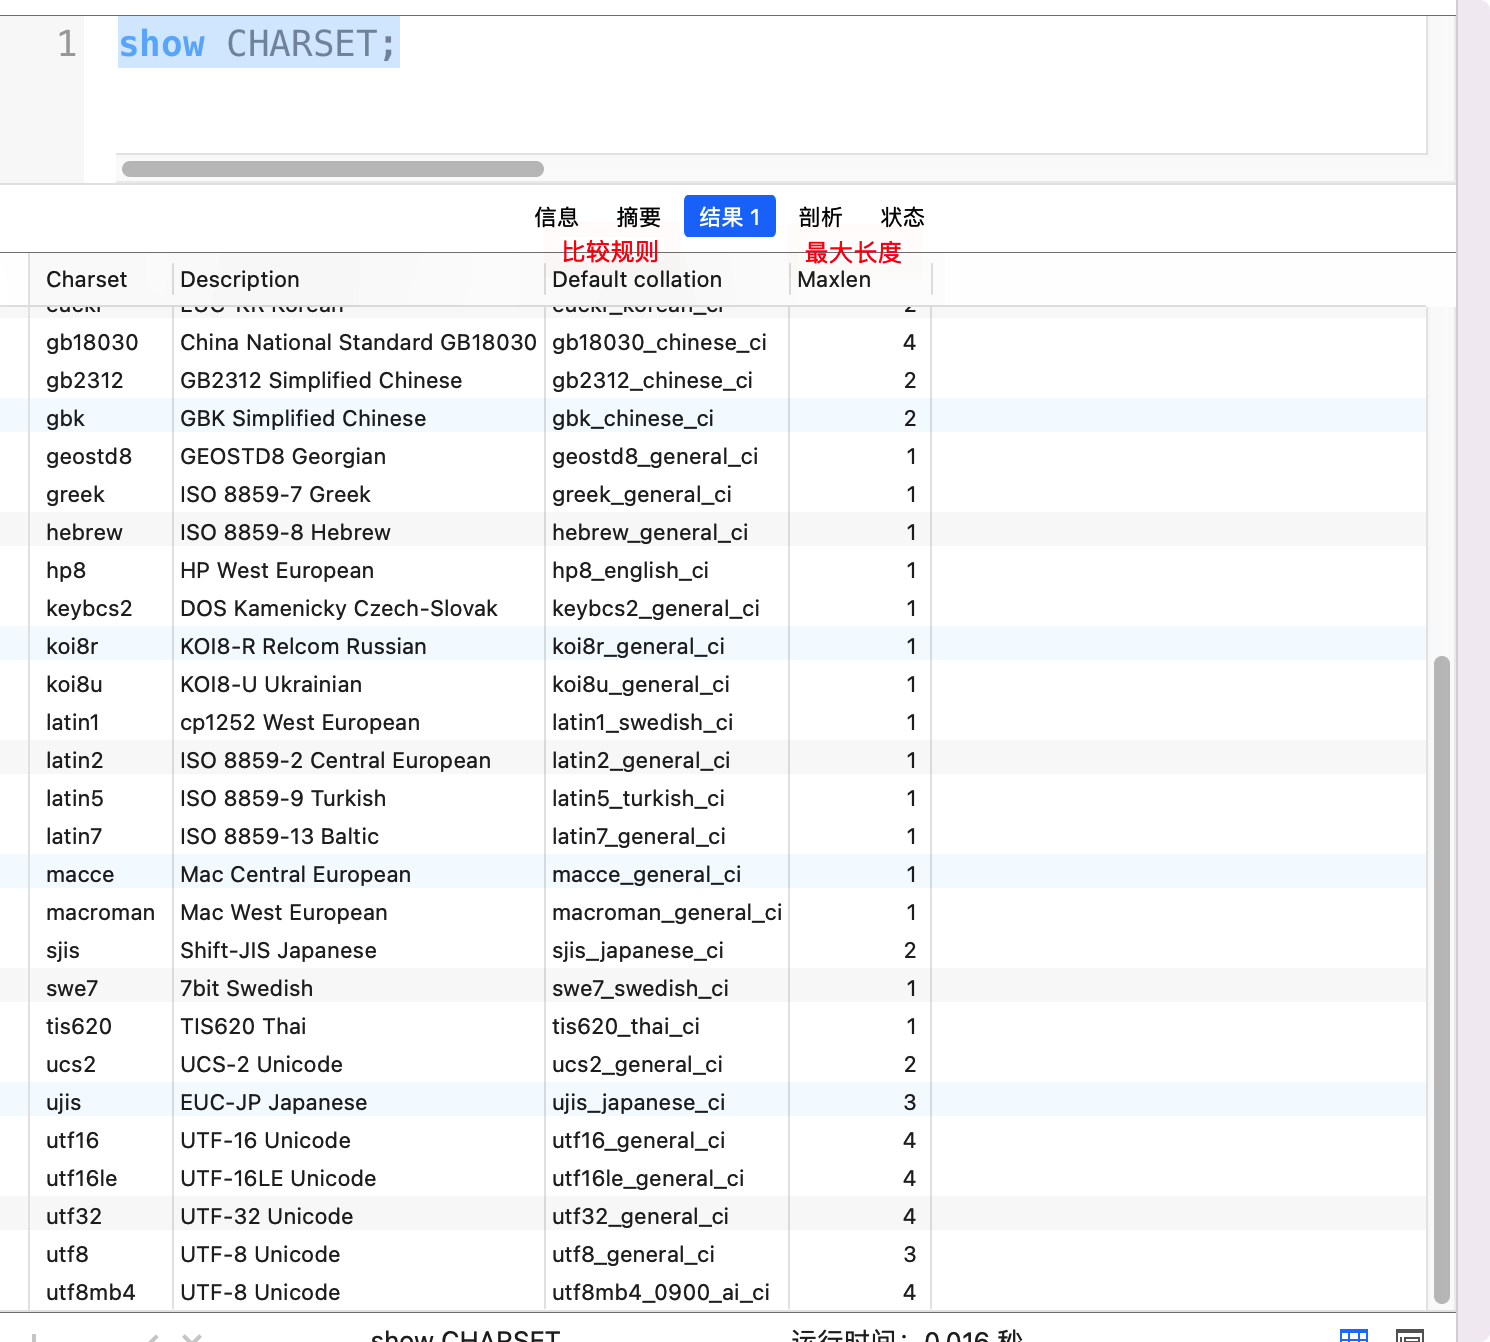The image size is (1490, 1342).
Task: Click the latin1_swedish_ci collation cell
Action: 643,722
